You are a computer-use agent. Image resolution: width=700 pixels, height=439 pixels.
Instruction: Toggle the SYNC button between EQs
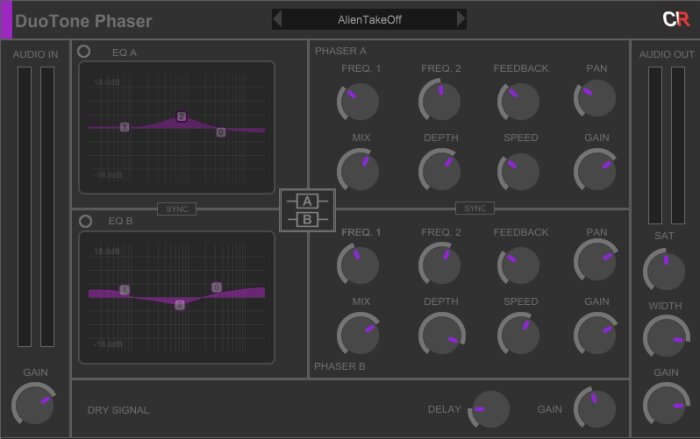177,209
